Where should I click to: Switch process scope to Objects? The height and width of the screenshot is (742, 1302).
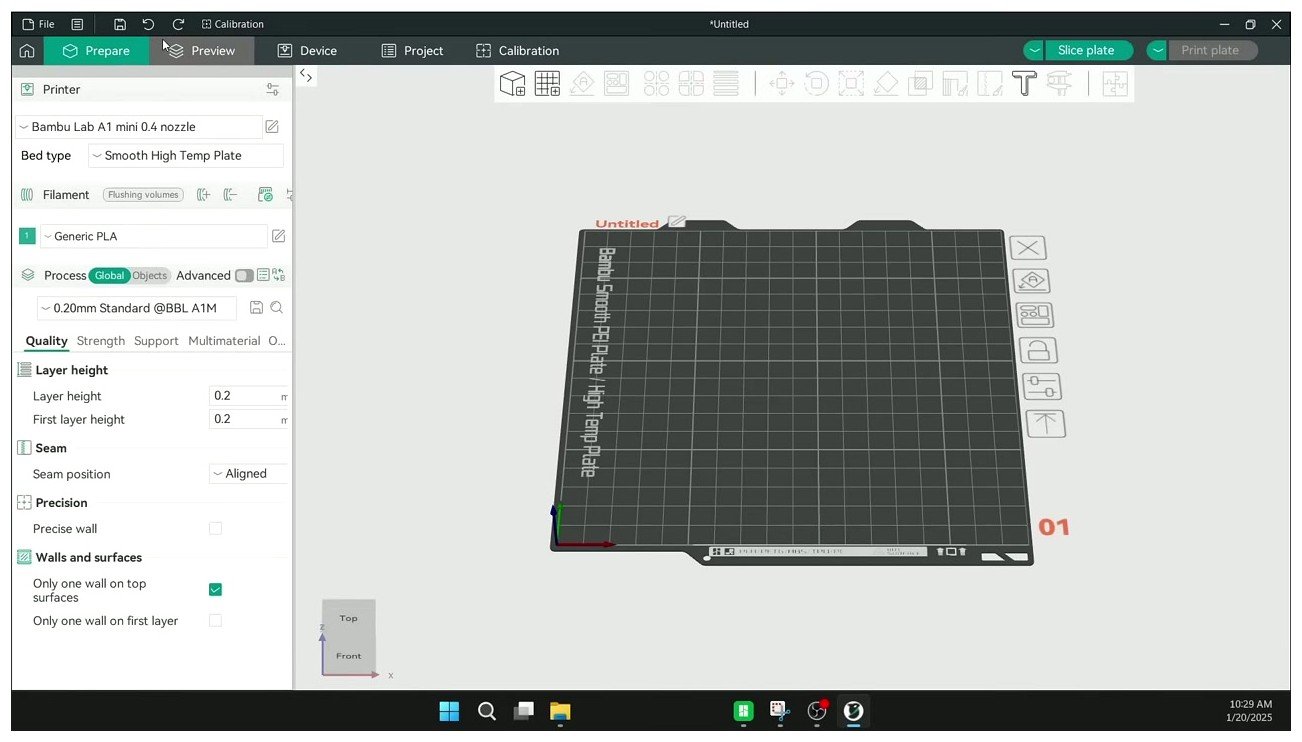tap(150, 276)
